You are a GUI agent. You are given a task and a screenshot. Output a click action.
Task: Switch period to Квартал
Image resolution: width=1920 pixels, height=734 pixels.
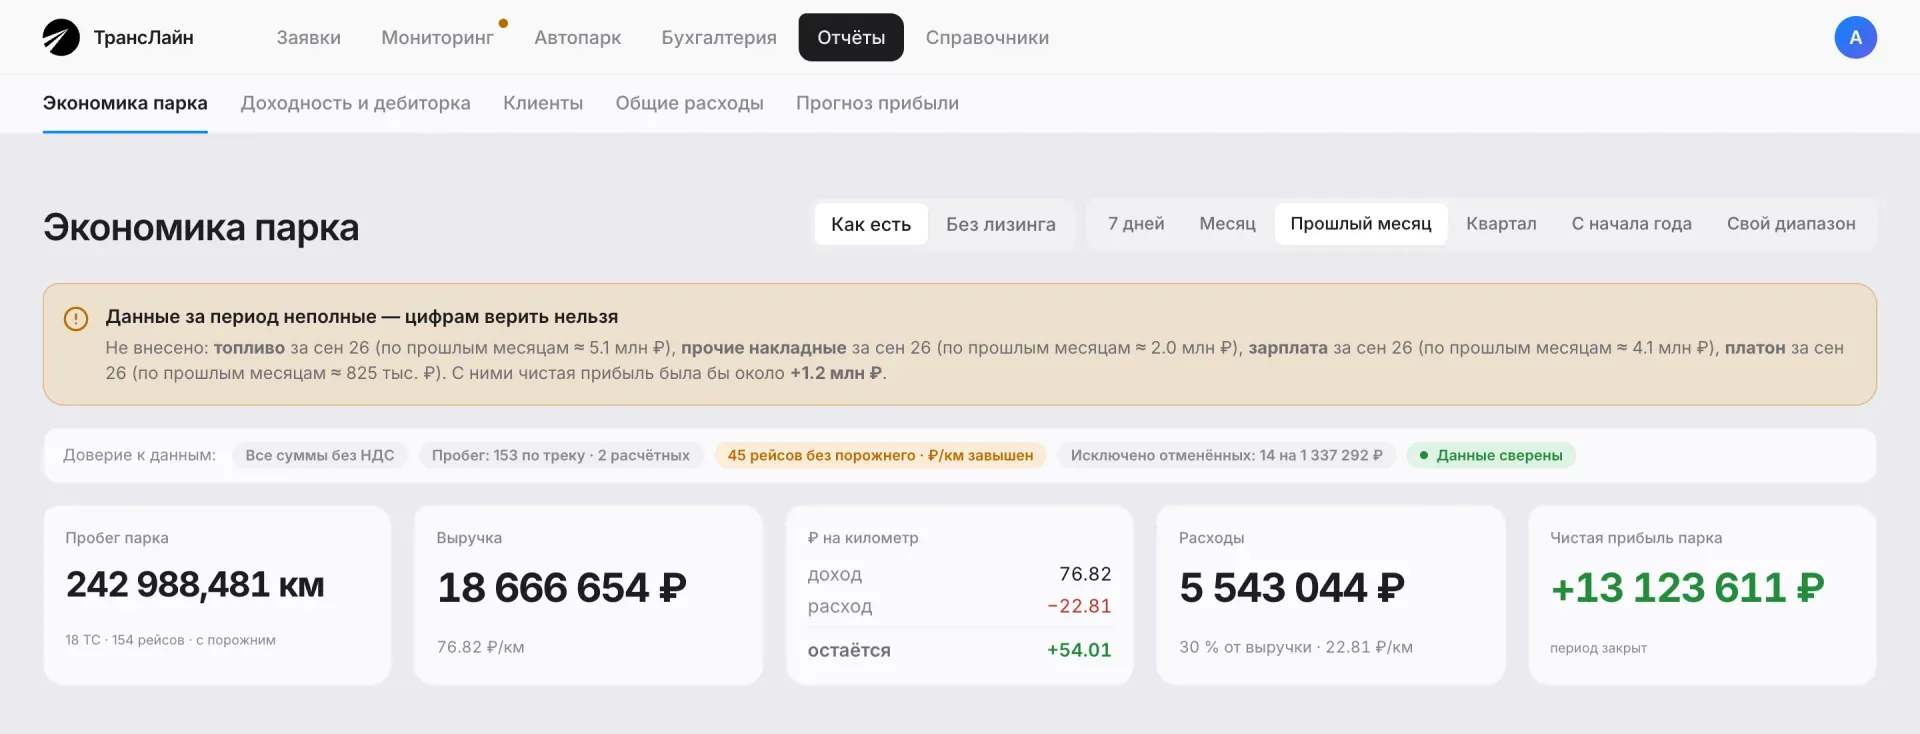(x=1501, y=224)
